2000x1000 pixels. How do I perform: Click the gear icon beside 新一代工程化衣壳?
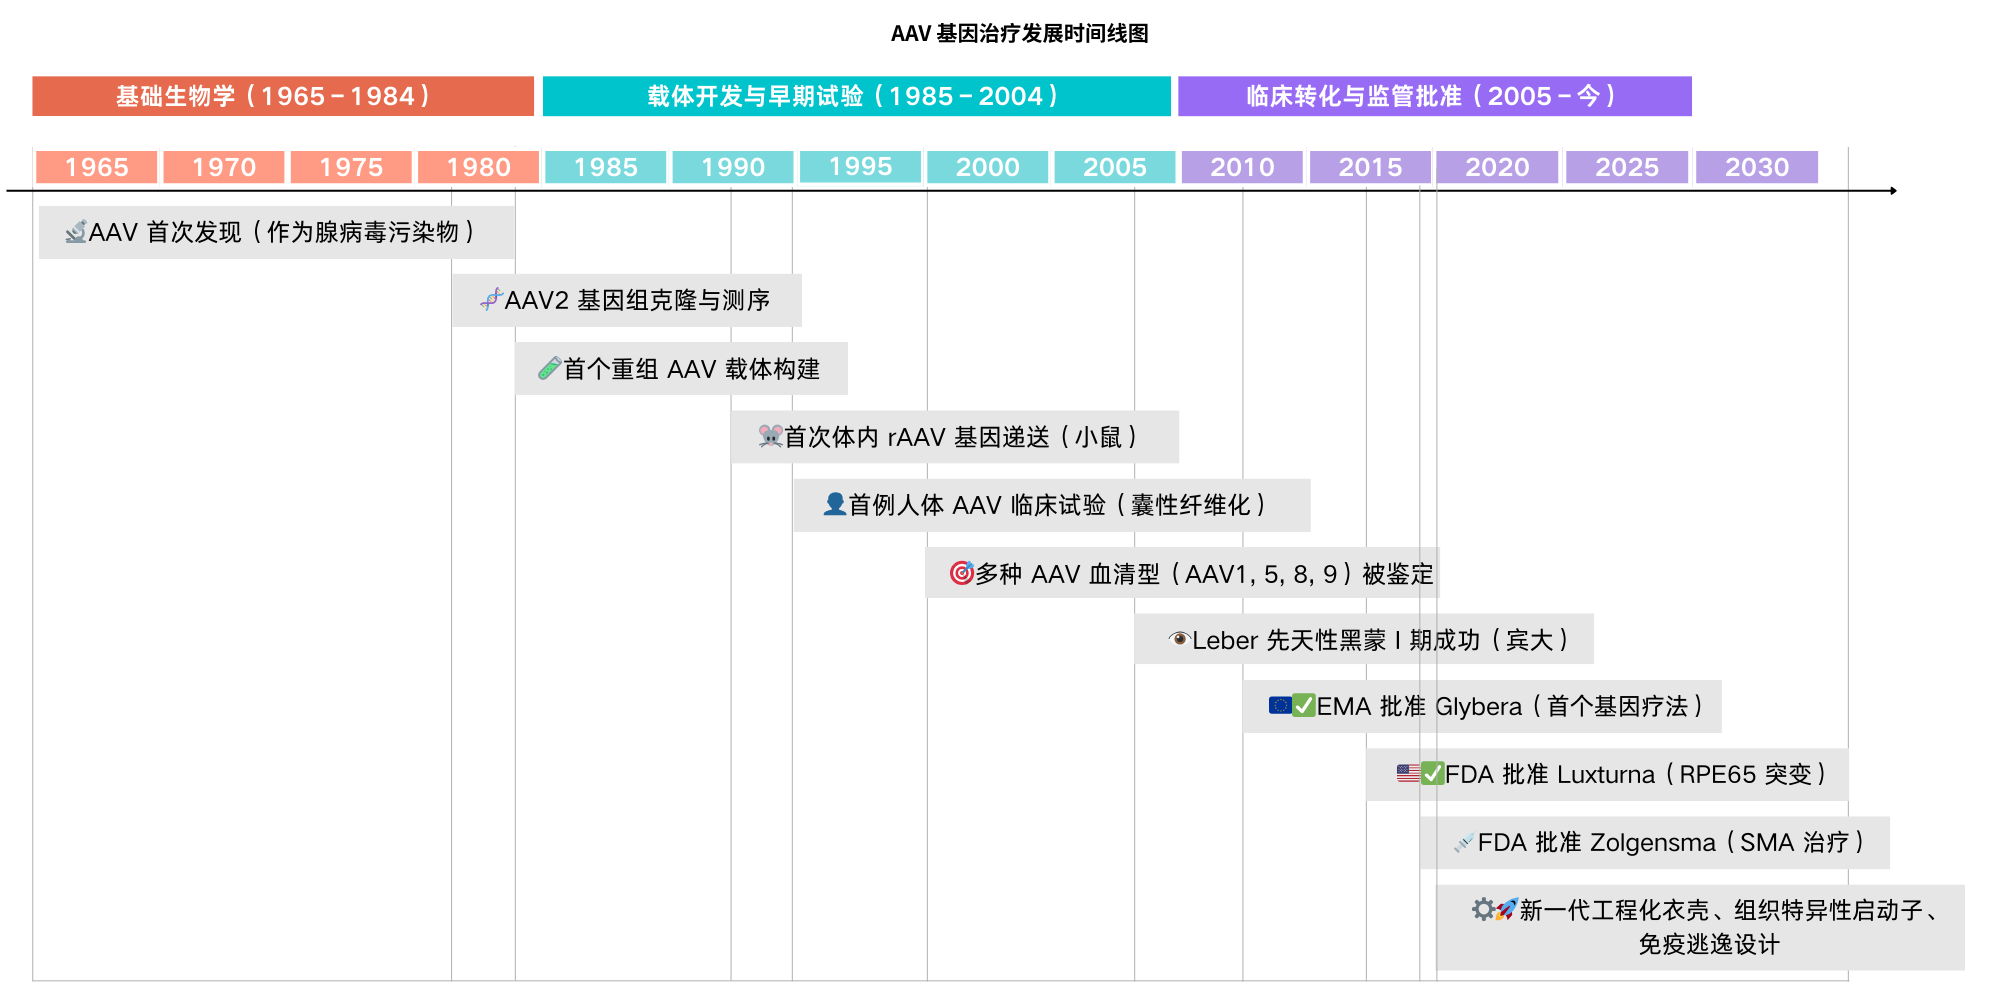click(1483, 909)
